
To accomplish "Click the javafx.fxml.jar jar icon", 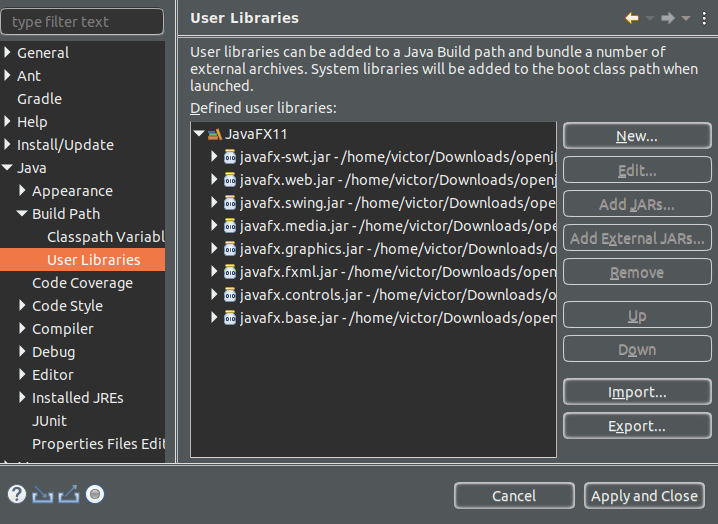I will coord(230,272).
